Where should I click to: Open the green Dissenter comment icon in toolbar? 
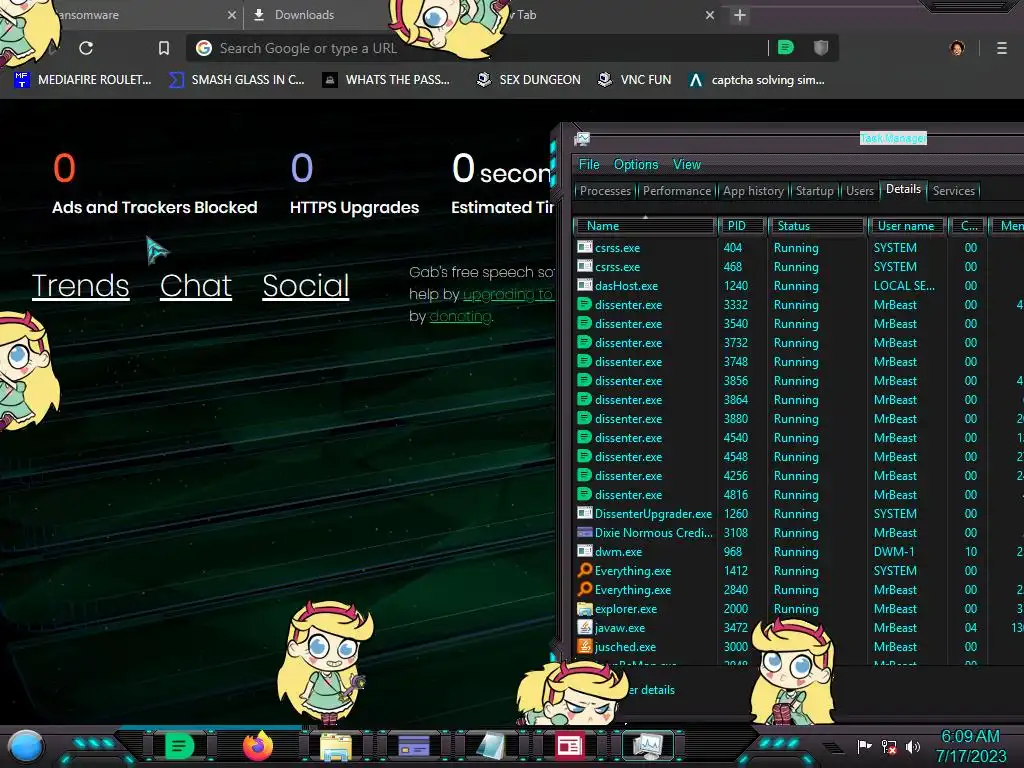(786, 48)
